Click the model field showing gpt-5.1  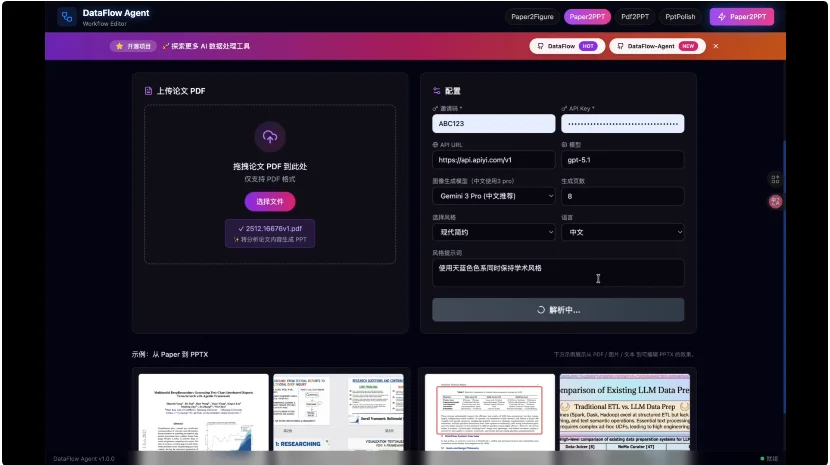click(622, 160)
